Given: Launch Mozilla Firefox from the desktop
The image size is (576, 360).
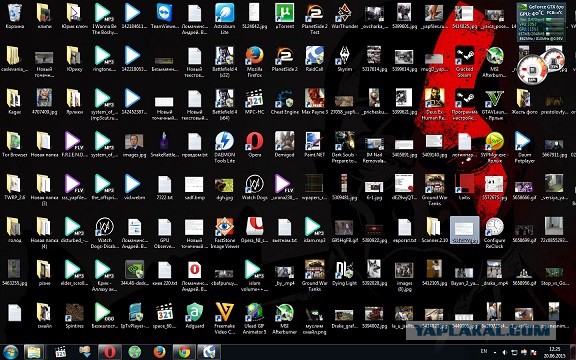Looking at the screenshot, I should [254, 61].
